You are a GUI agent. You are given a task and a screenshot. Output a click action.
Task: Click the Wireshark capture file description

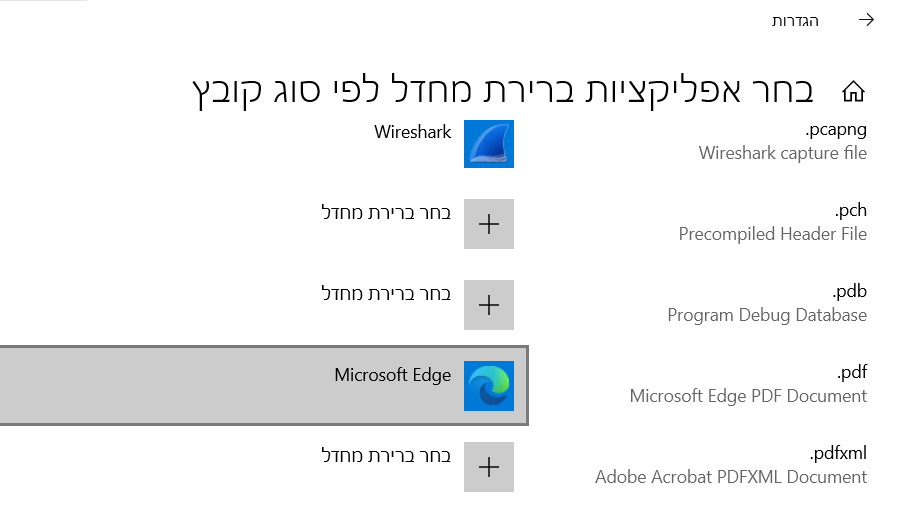[x=782, y=153]
